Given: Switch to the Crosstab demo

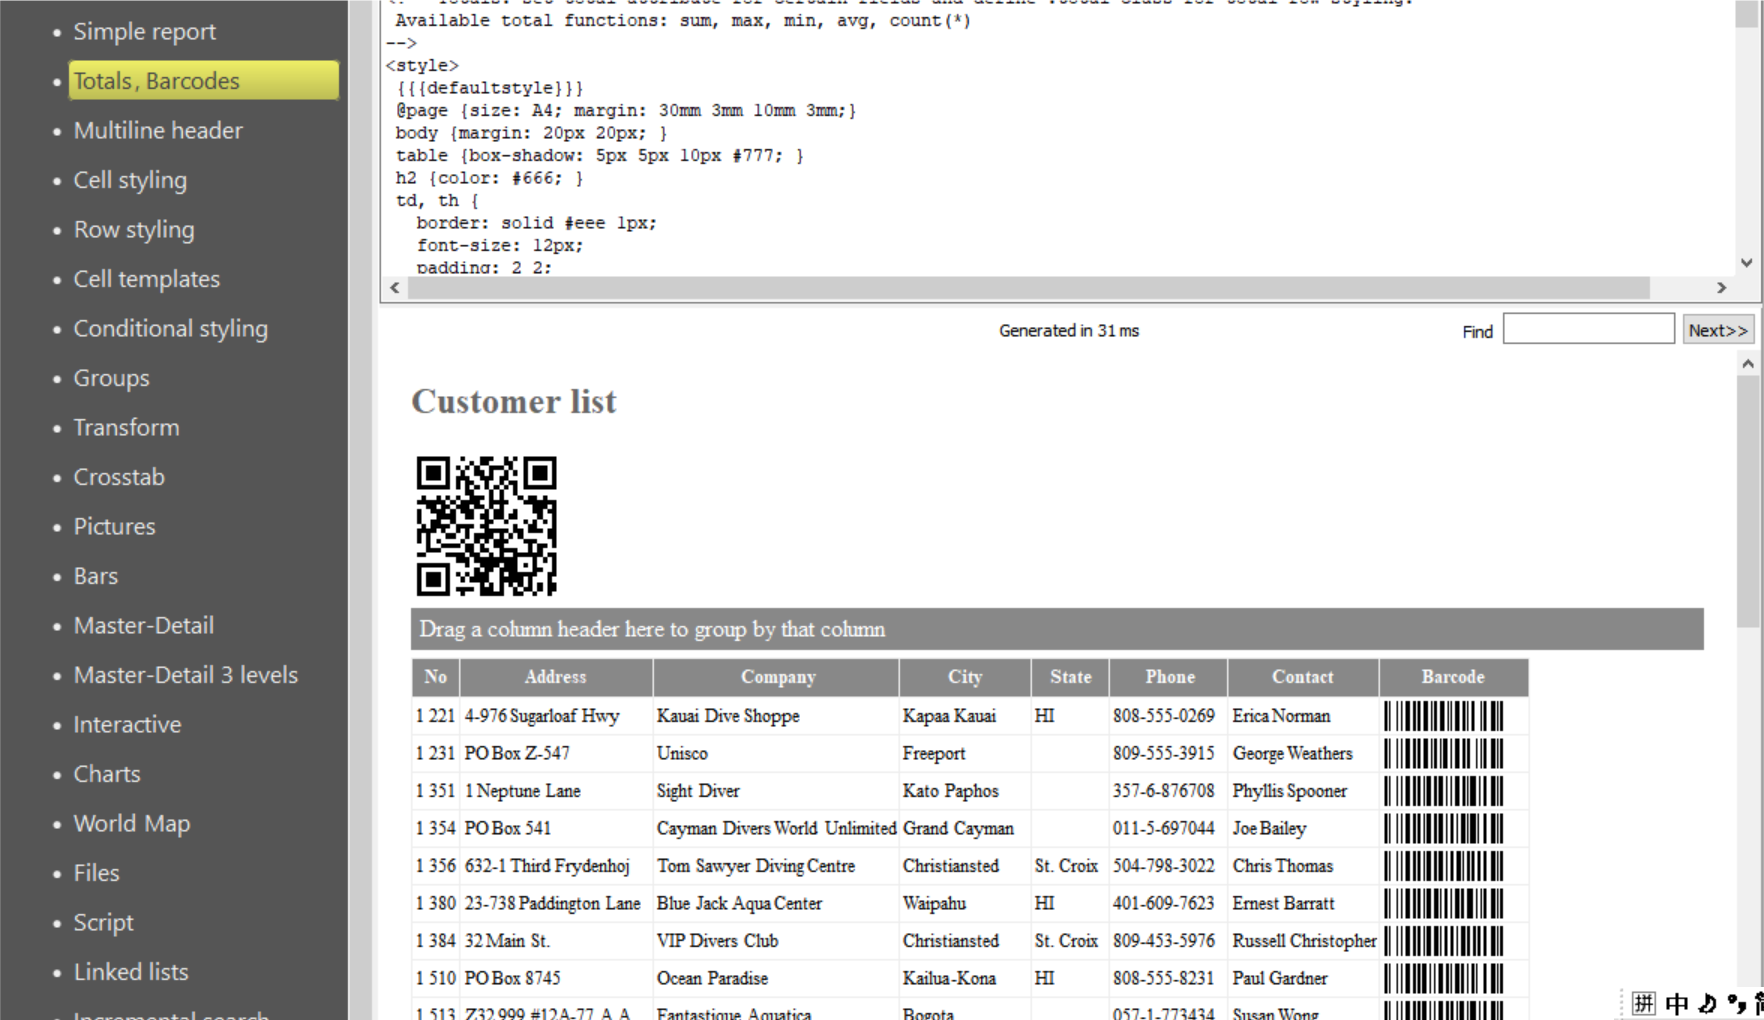Looking at the screenshot, I should (x=119, y=477).
